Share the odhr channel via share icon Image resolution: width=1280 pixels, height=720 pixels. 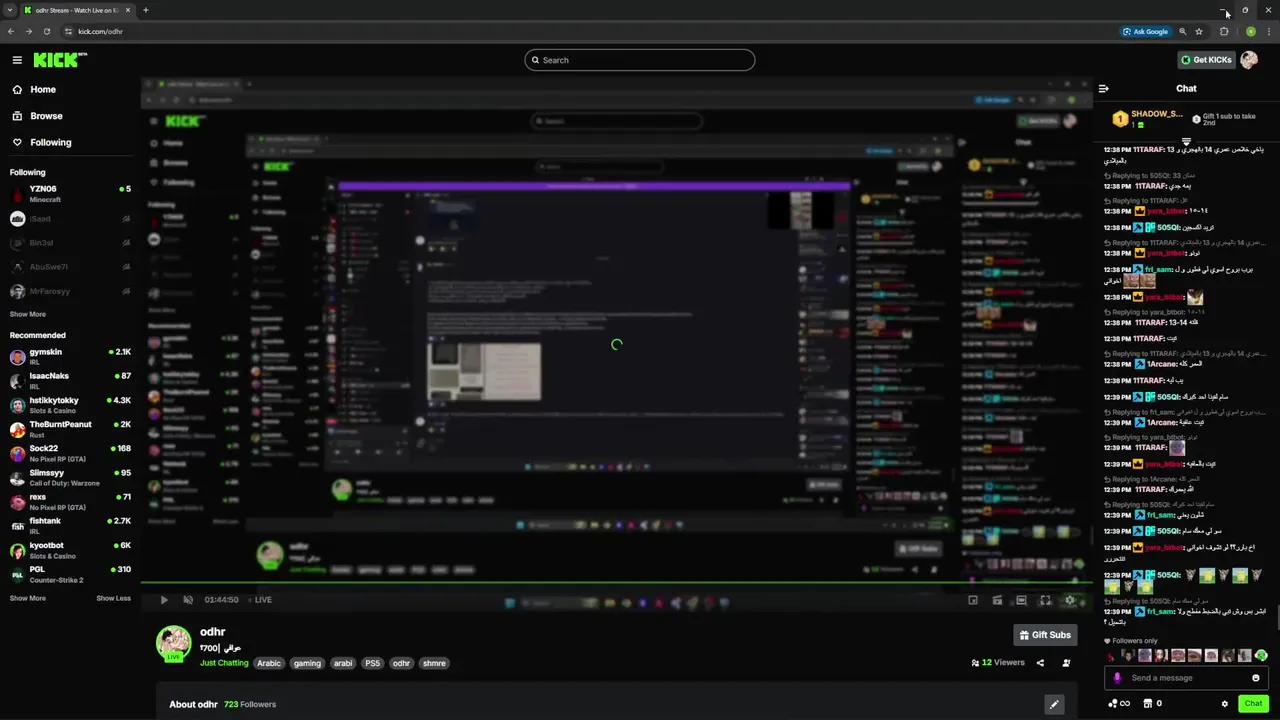[1040, 663]
